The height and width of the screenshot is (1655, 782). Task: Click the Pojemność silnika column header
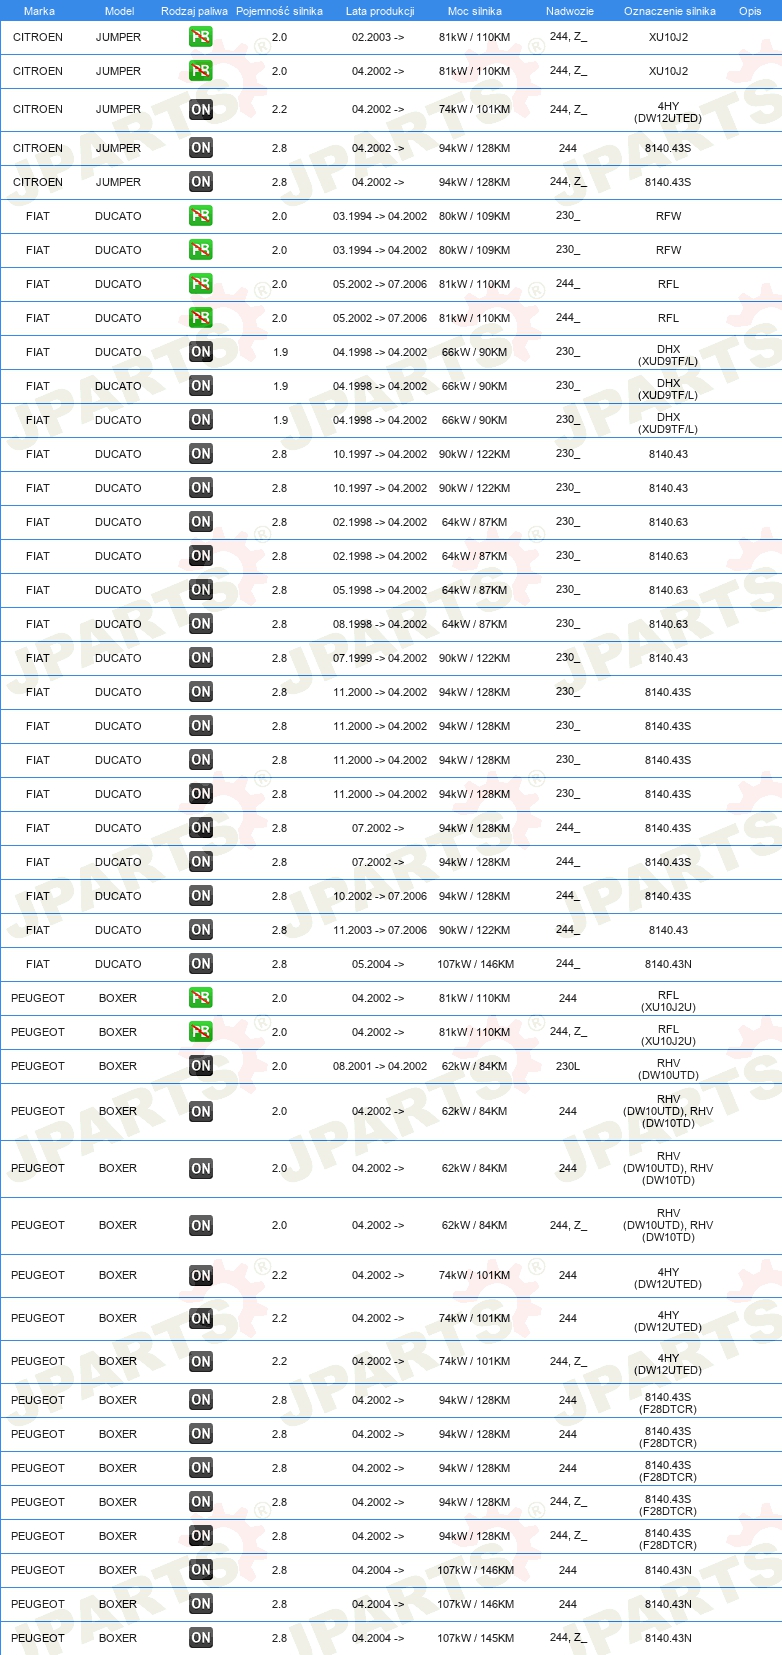(x=279, y=11)
